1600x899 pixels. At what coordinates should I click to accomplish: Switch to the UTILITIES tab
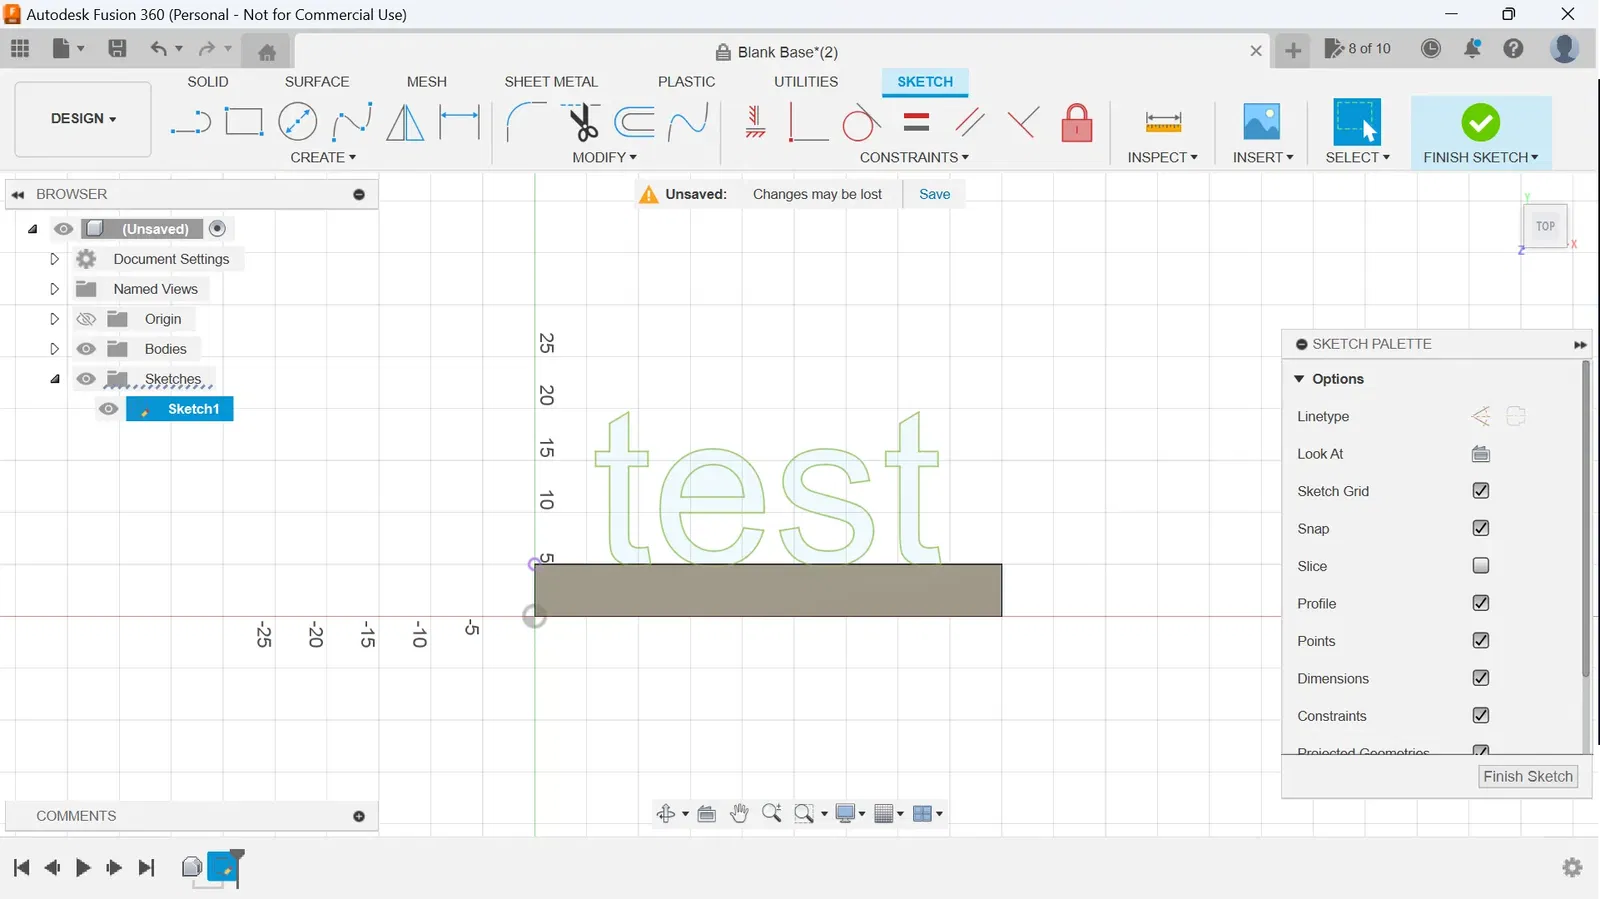[806, 82]
